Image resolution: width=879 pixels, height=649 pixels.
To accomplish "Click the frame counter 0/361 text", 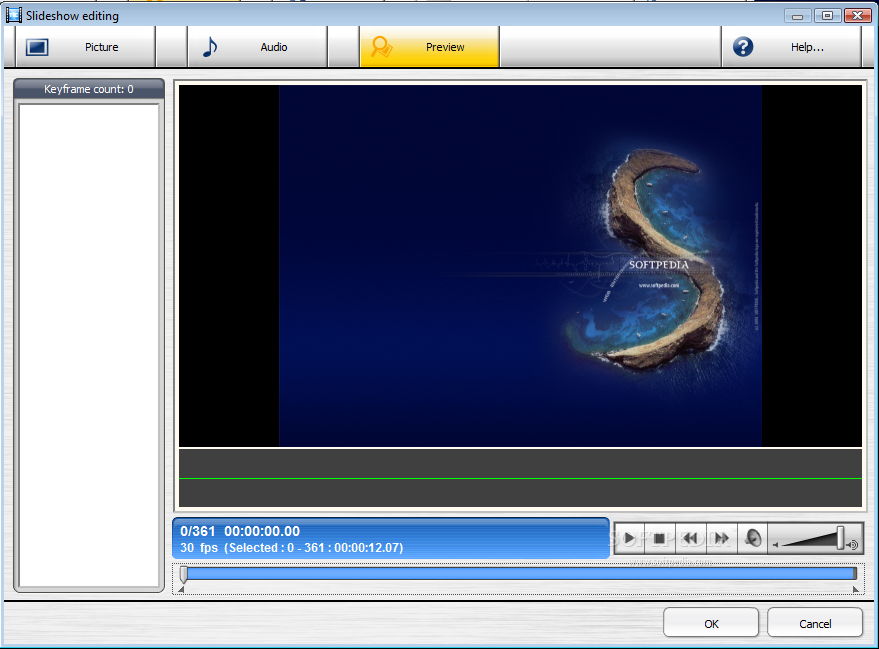I will tap(197, 531).
